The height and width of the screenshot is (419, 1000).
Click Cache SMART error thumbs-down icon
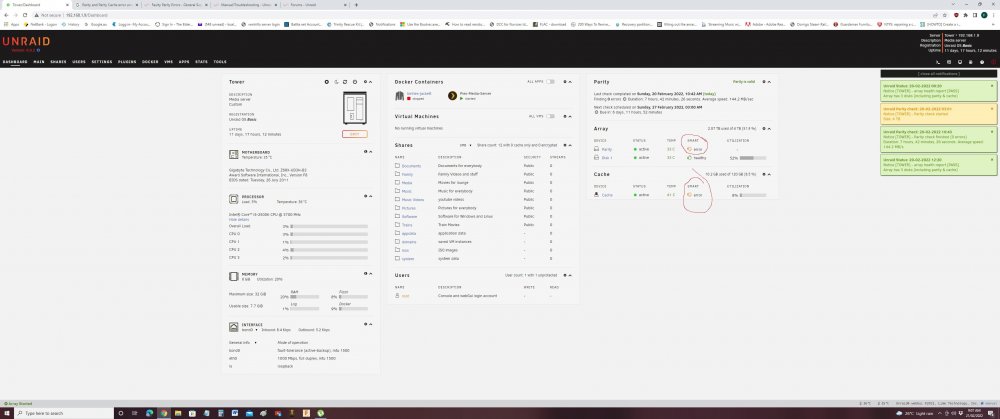(x=689, y=195)
